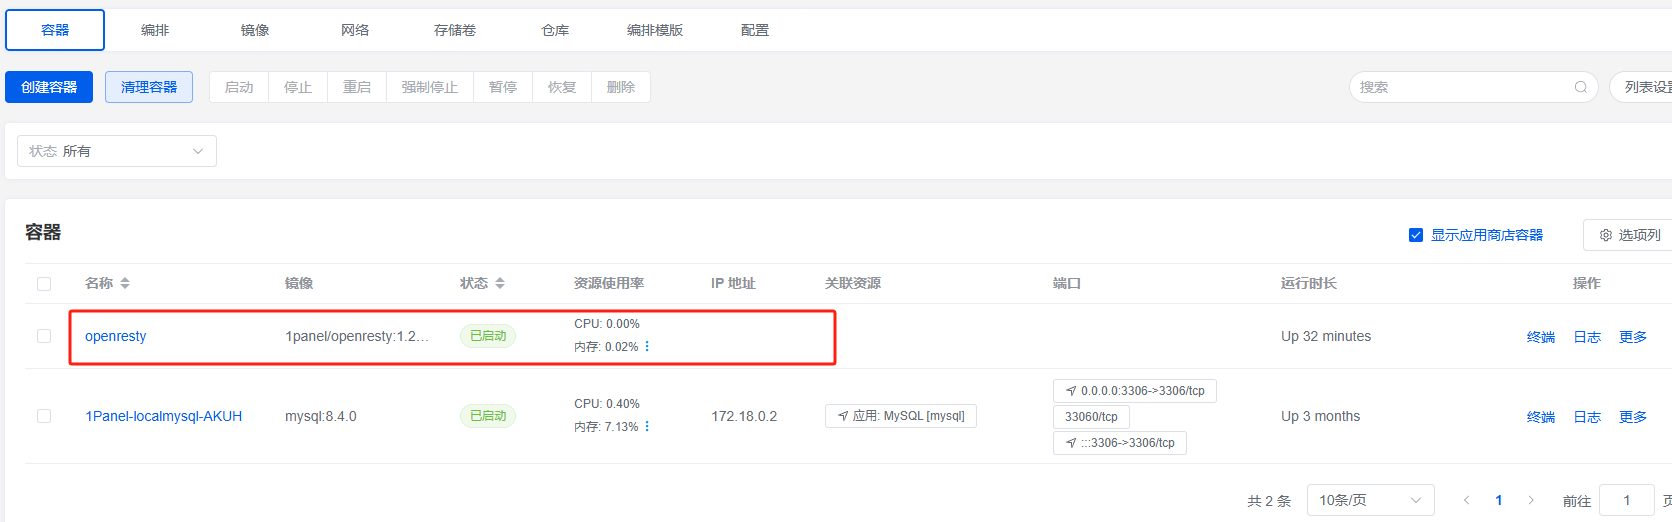Image resolution: width=1672 pixels, height=522 pixels.
Task: Click 1Panel-localmysql-AKUH 已启动 status tag
Action: (488, 416)
